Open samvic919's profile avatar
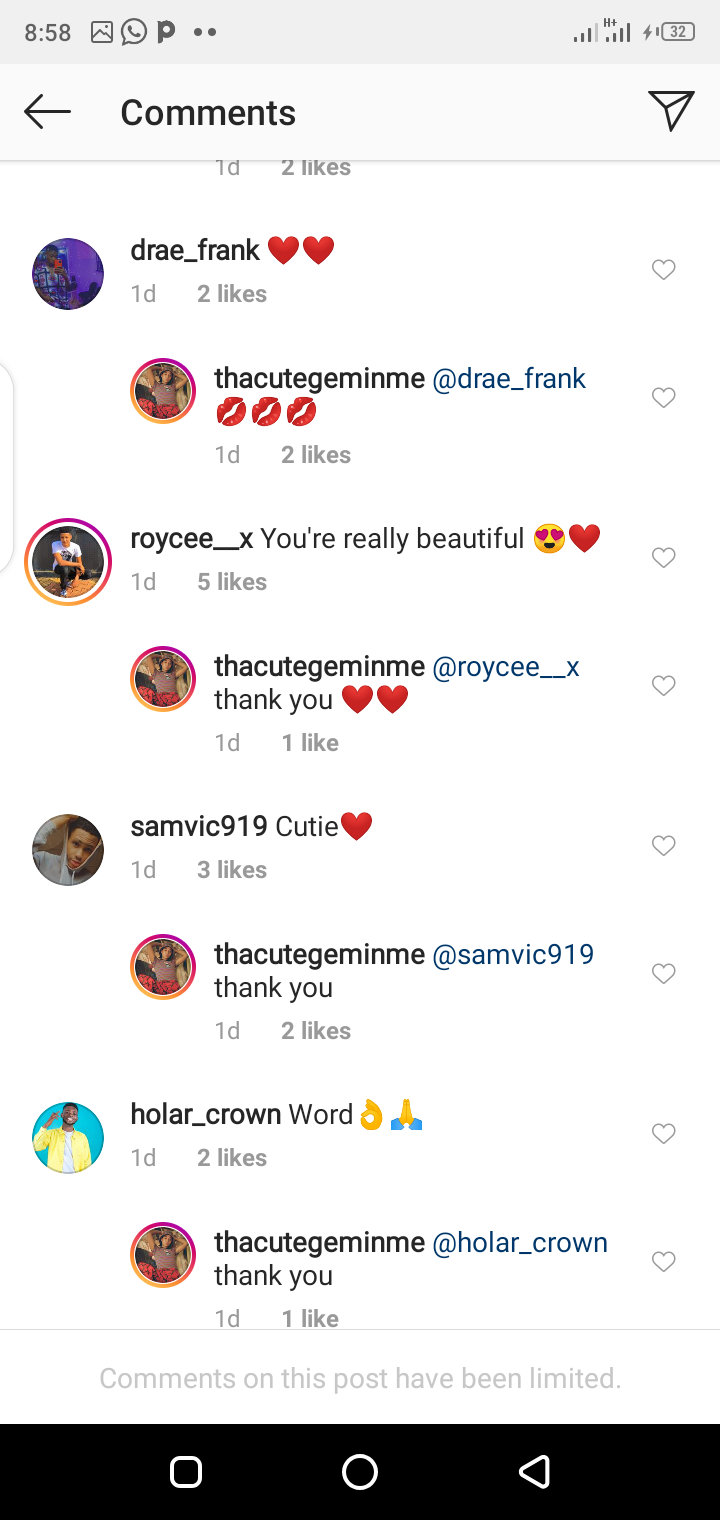 68,850
